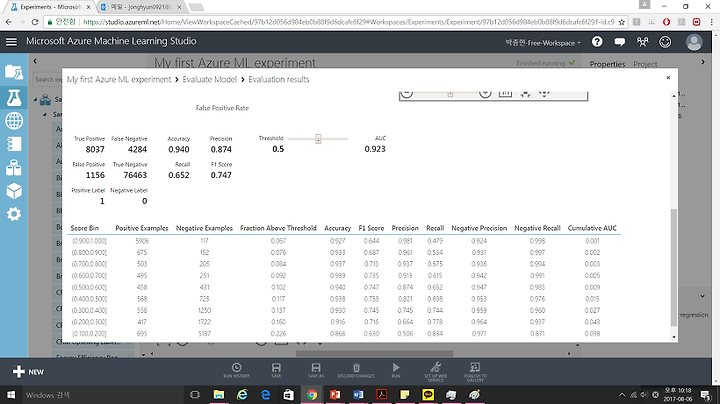
Task: Click the Cumulative AUC column header
Action: click(x=592, y=228)
